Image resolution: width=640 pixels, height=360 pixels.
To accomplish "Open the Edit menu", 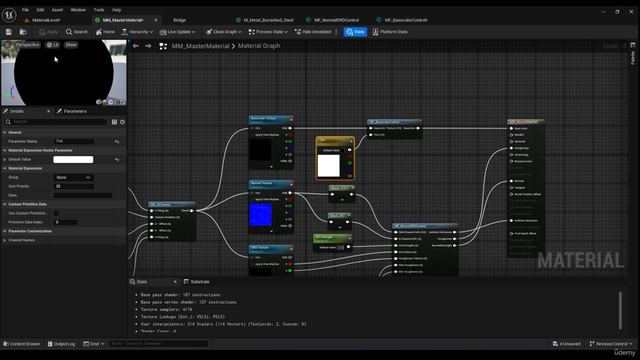I will pyautogui.click(x=40, y=10).
